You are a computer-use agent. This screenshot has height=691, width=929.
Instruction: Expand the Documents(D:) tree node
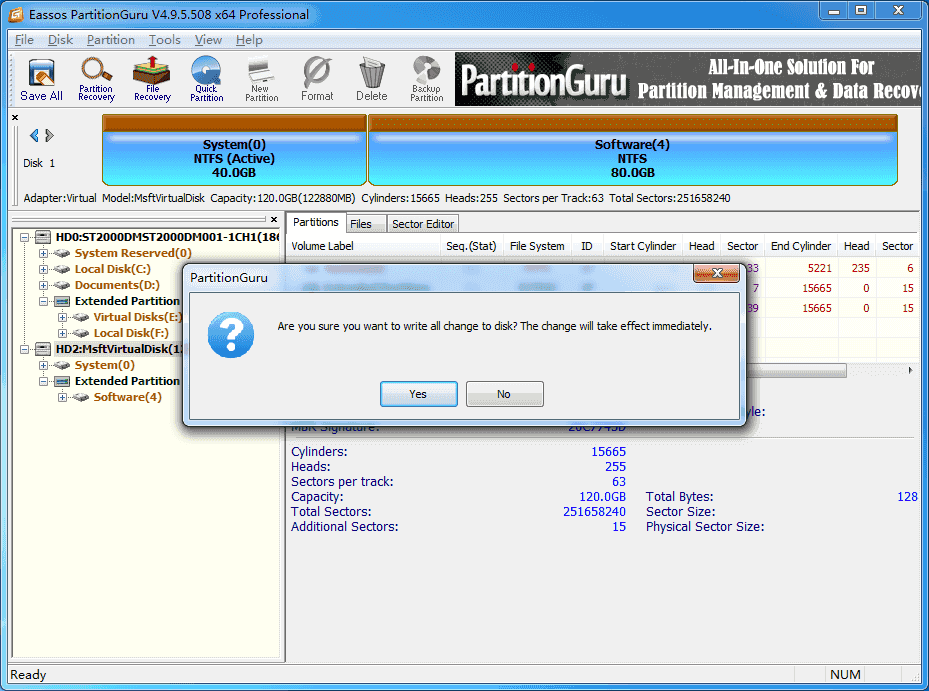[43, 286]
